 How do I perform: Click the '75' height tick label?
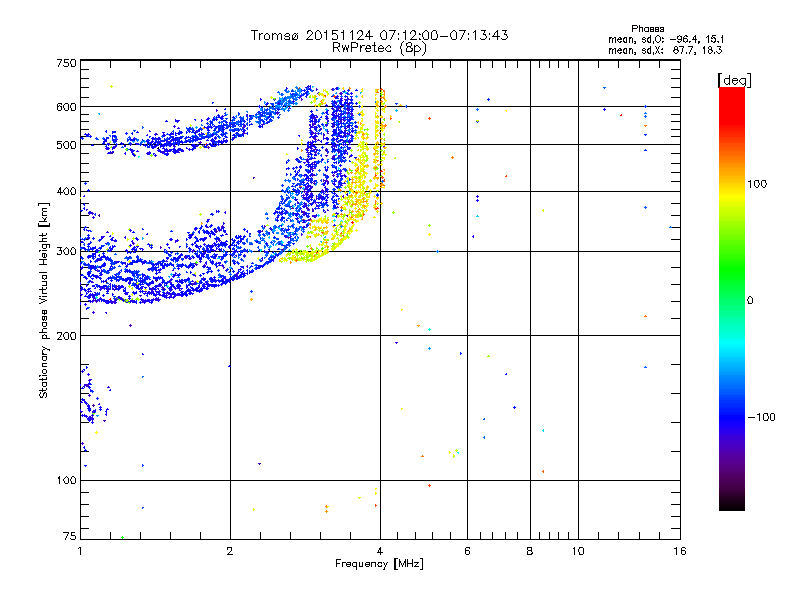(x=70, y=536)
